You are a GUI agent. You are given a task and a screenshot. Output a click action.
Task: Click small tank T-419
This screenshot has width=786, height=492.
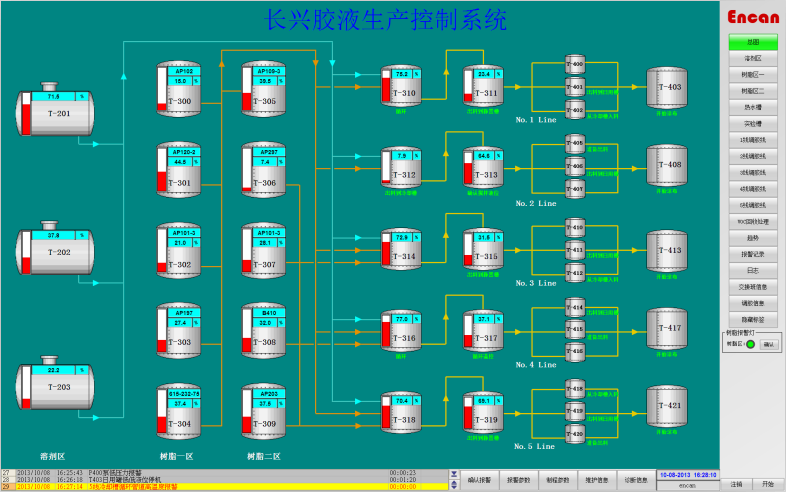(575, 411)
